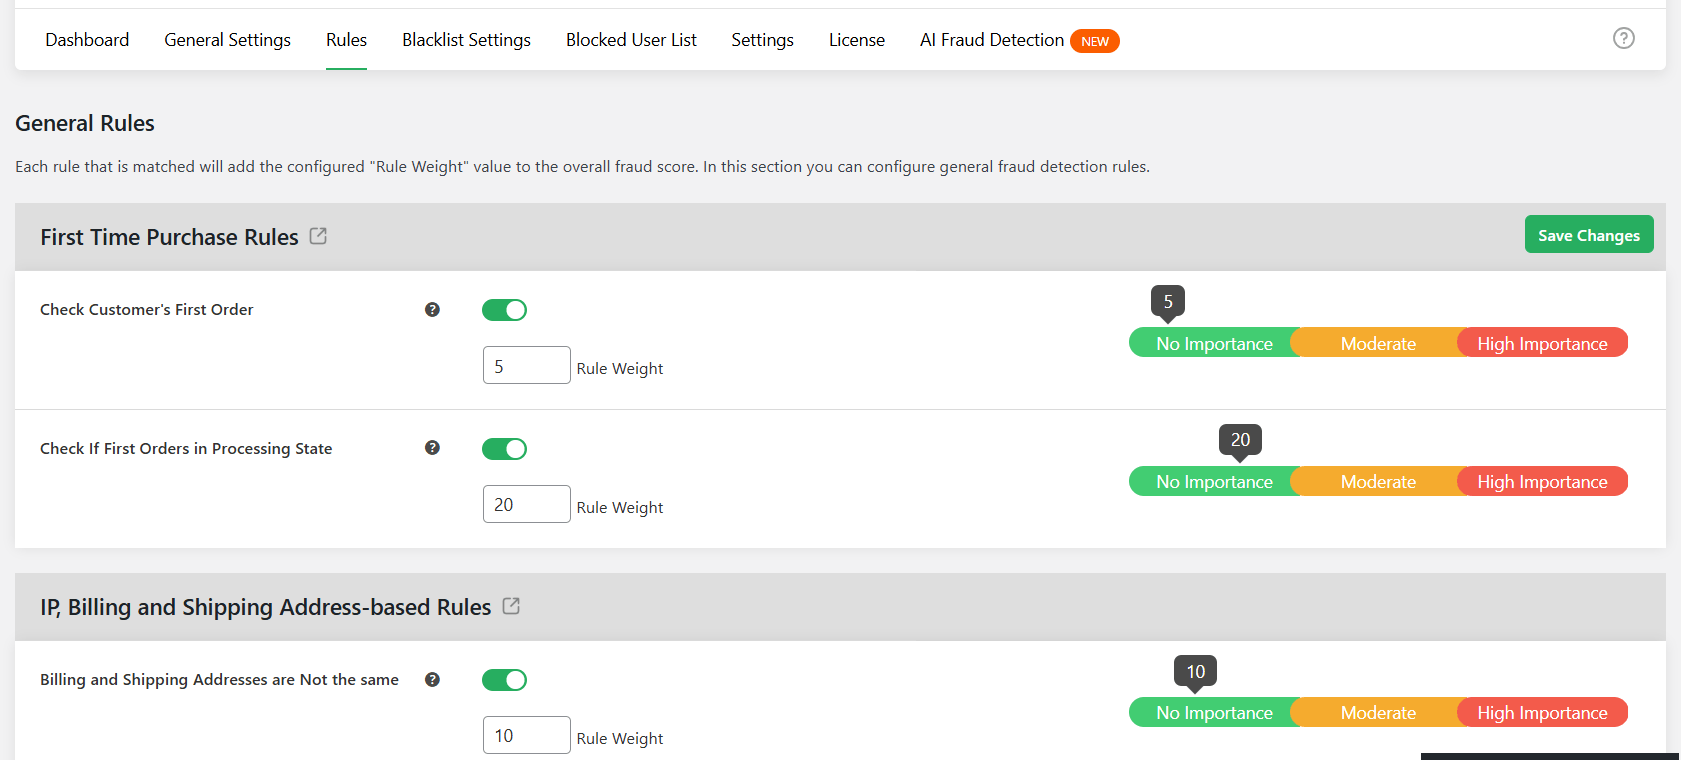Click the IP, Billing and Shipping Address-based Rules heading
This screenshot has height=760, width=1681.
point(265,607)
